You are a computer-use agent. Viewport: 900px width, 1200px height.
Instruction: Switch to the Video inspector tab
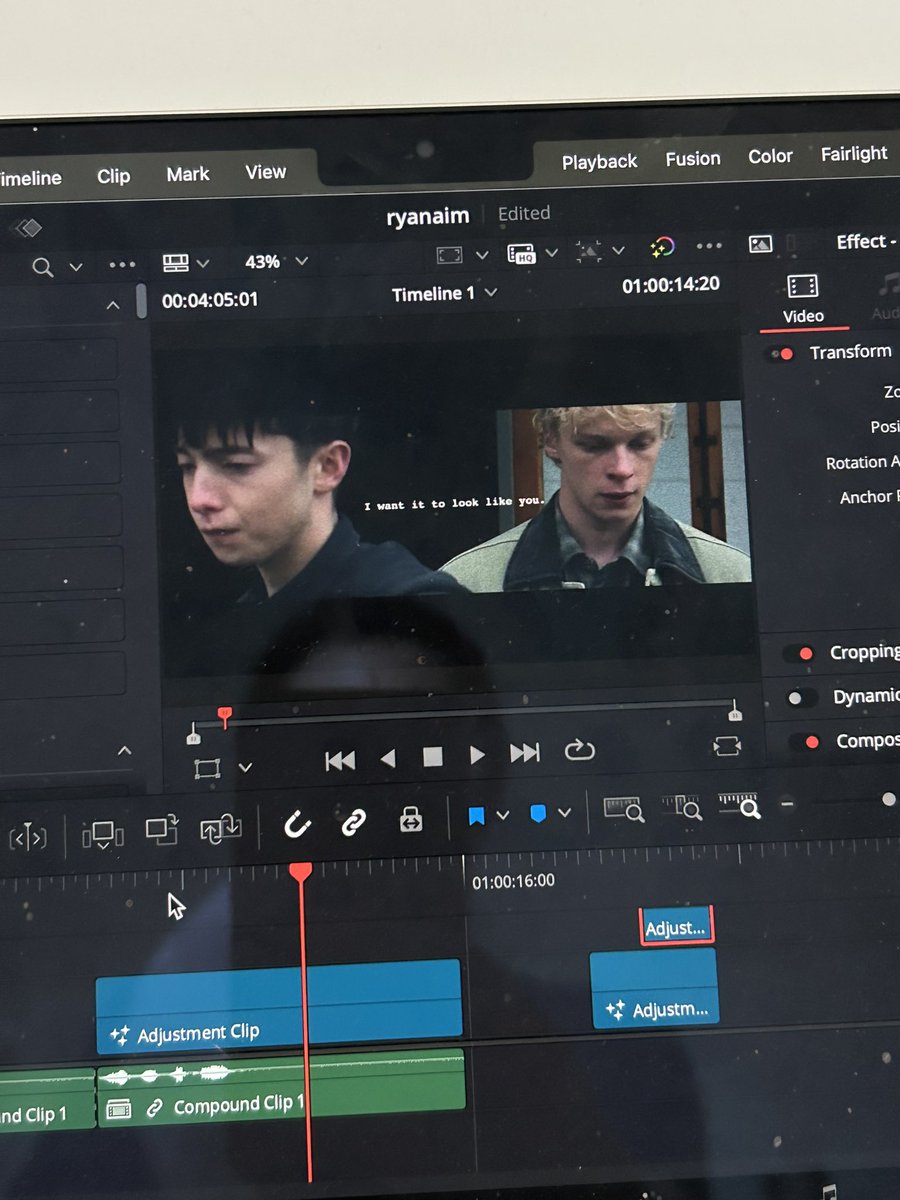[x=803, y=300]
